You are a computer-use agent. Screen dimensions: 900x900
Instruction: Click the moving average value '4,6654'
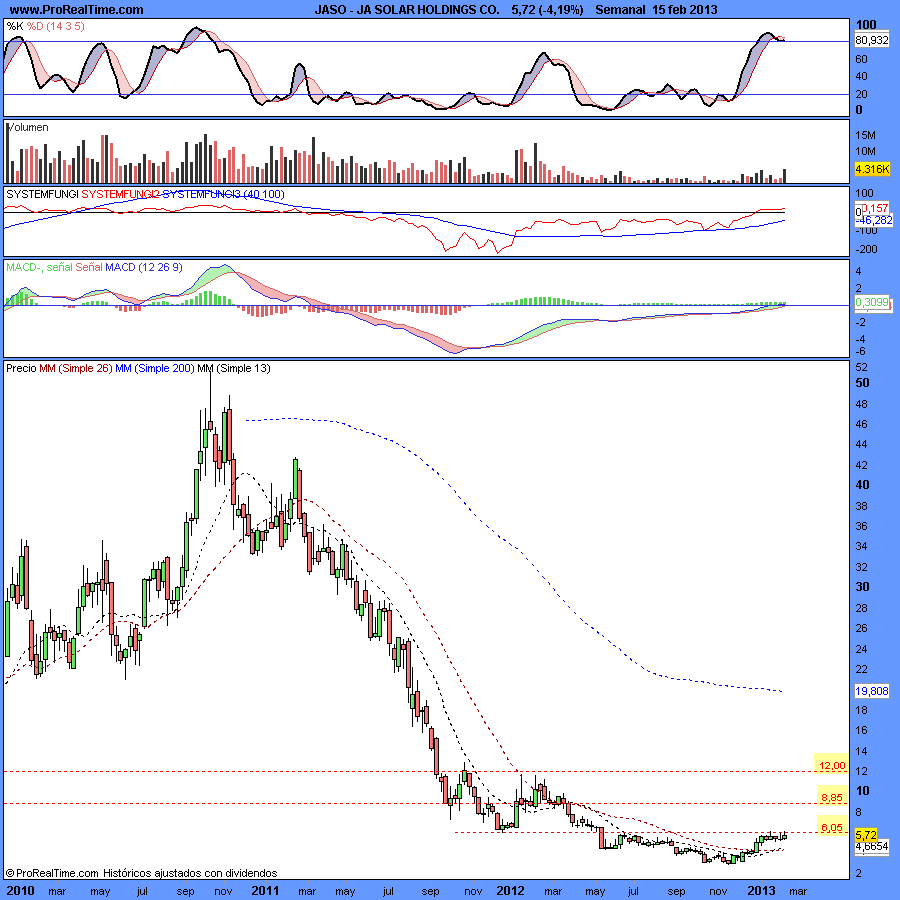[872, 846]
